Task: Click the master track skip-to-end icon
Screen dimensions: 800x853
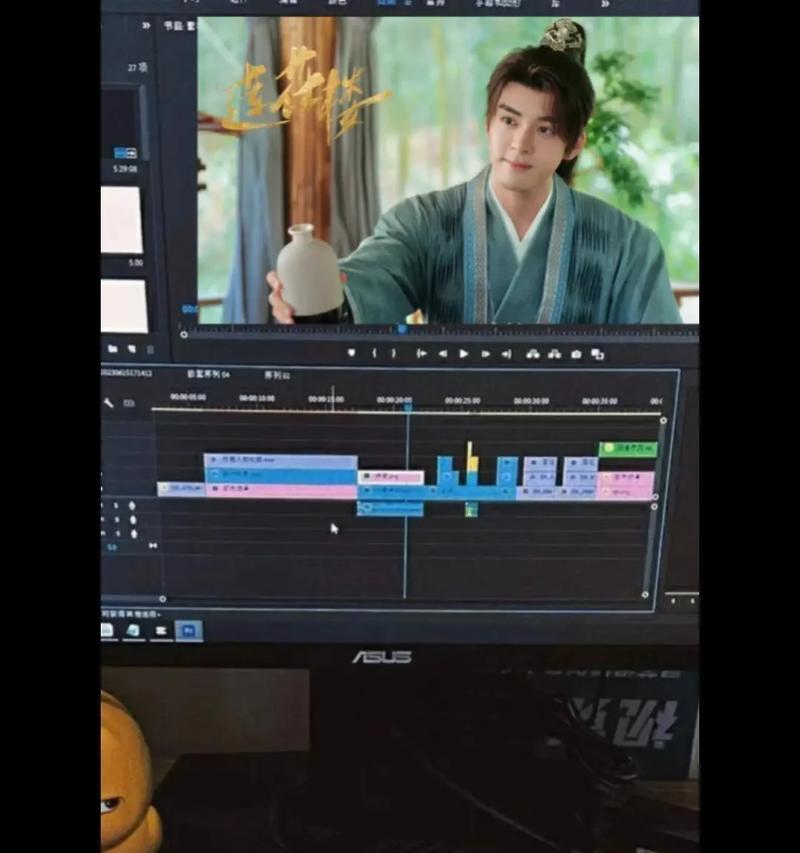Action: tap(153, 546)
